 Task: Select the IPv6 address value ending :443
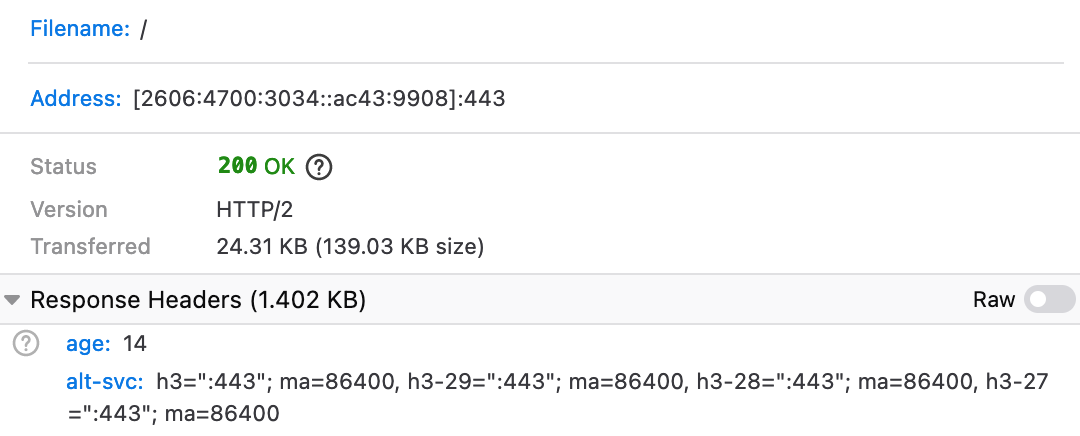tap(319, 99)
